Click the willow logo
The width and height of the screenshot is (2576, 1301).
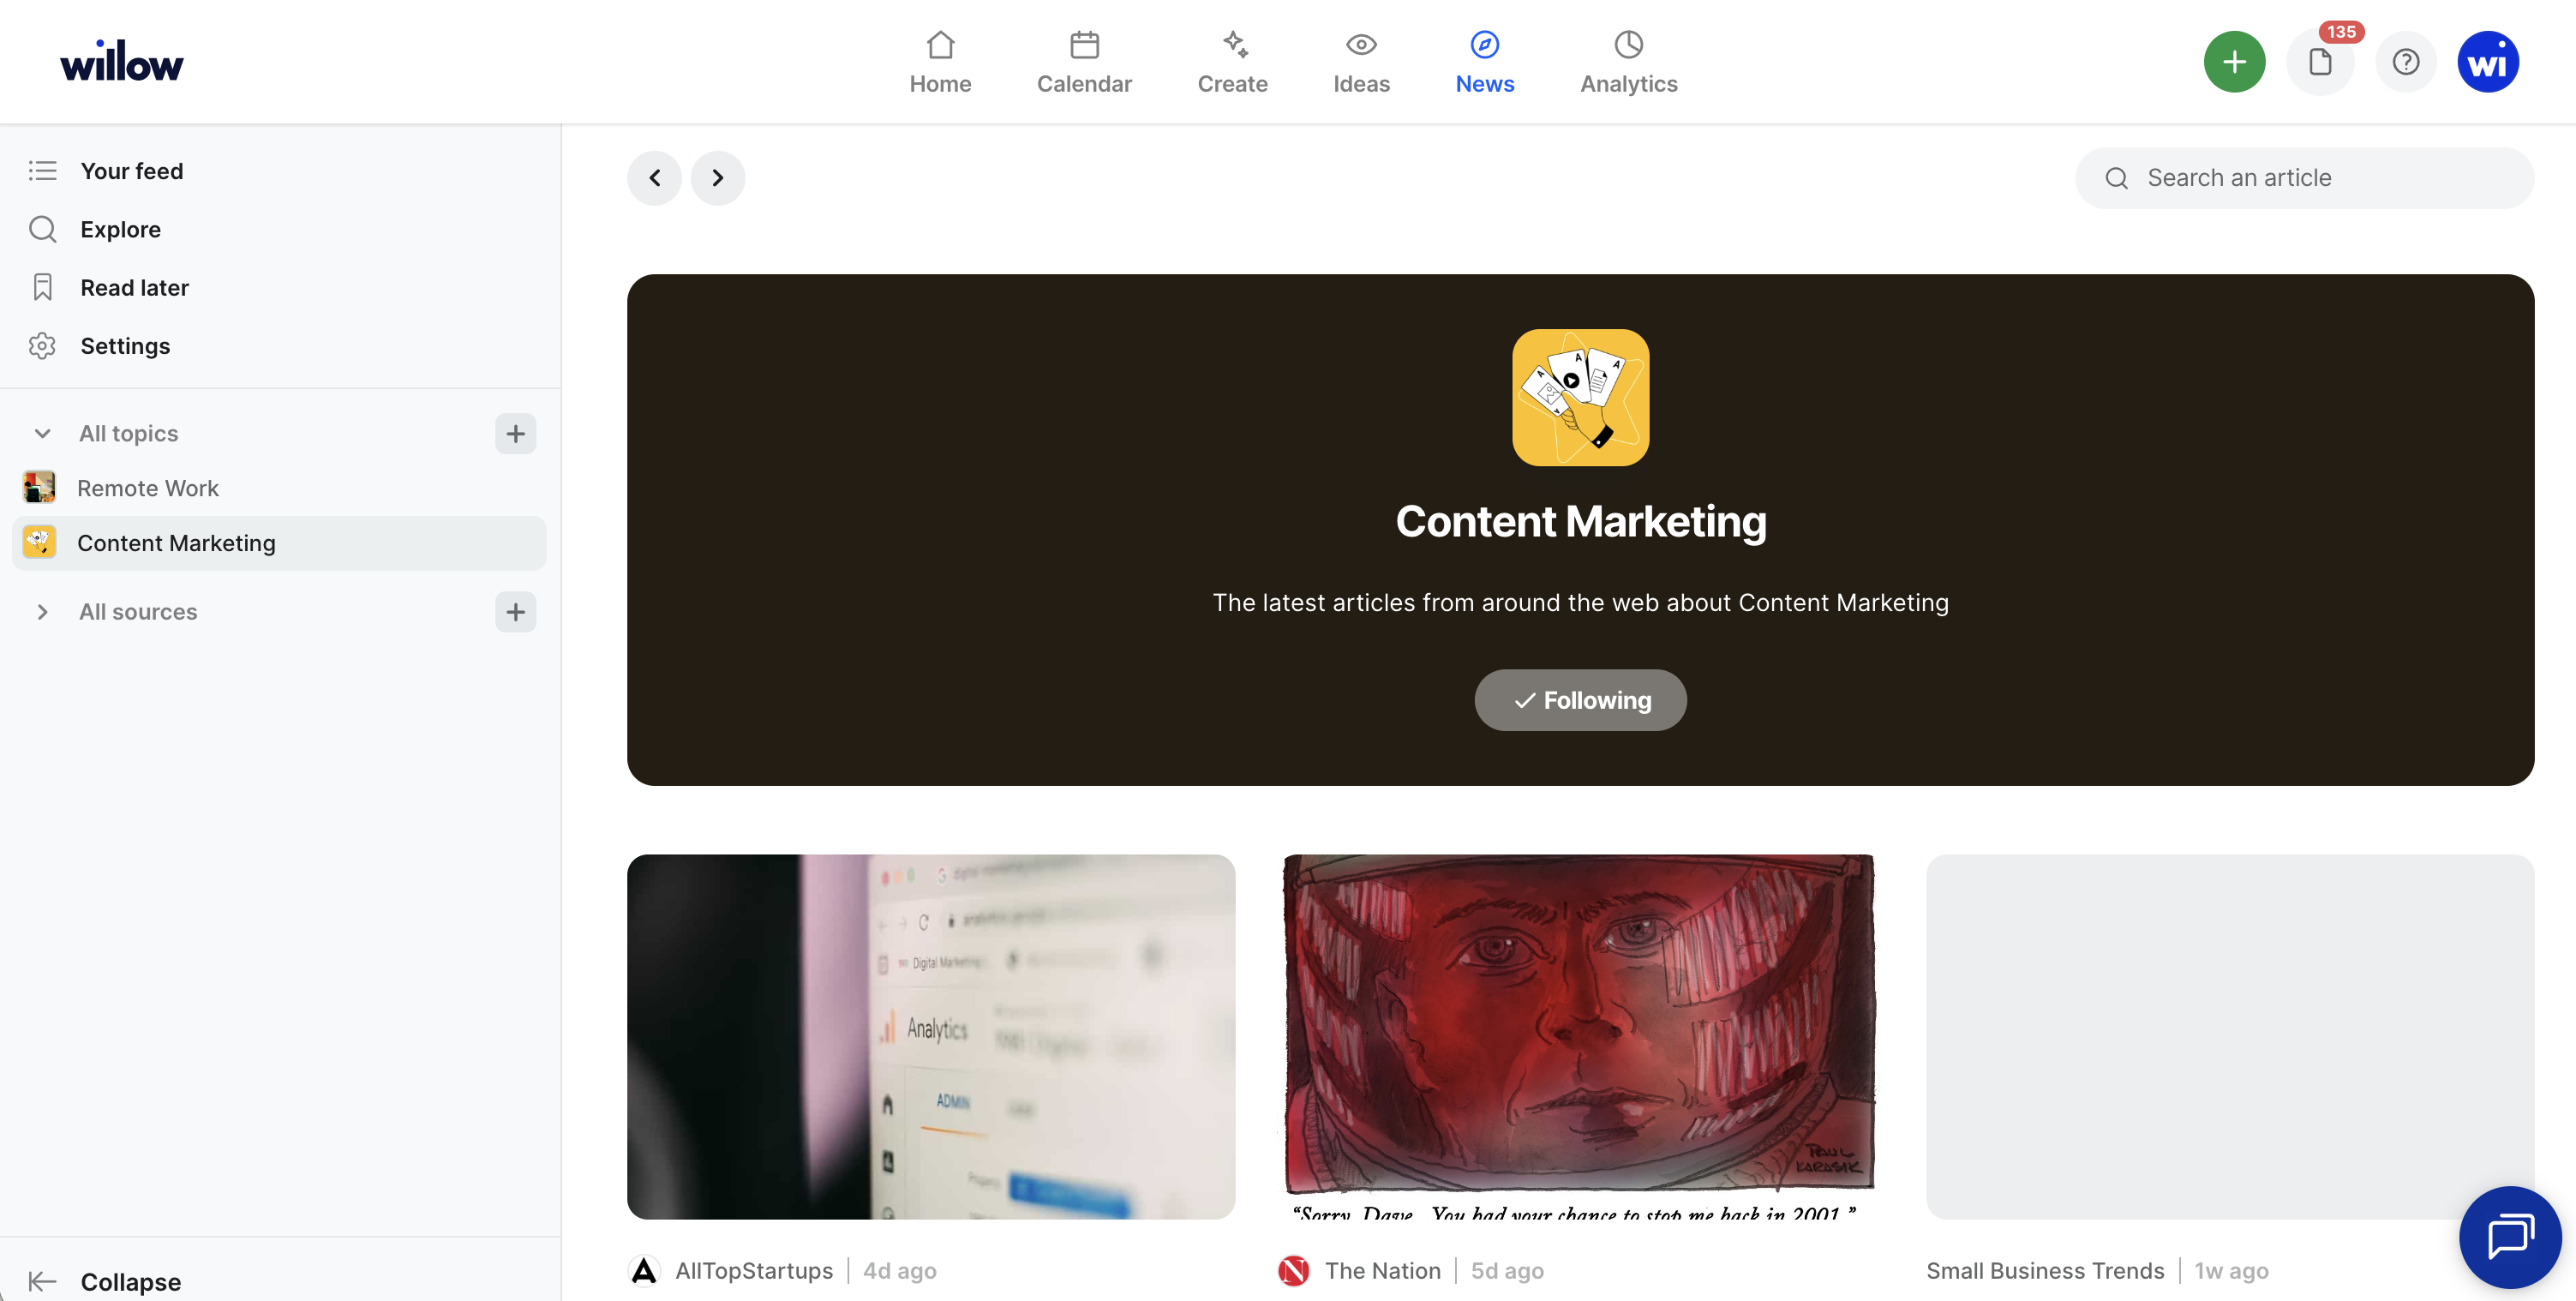121,61
